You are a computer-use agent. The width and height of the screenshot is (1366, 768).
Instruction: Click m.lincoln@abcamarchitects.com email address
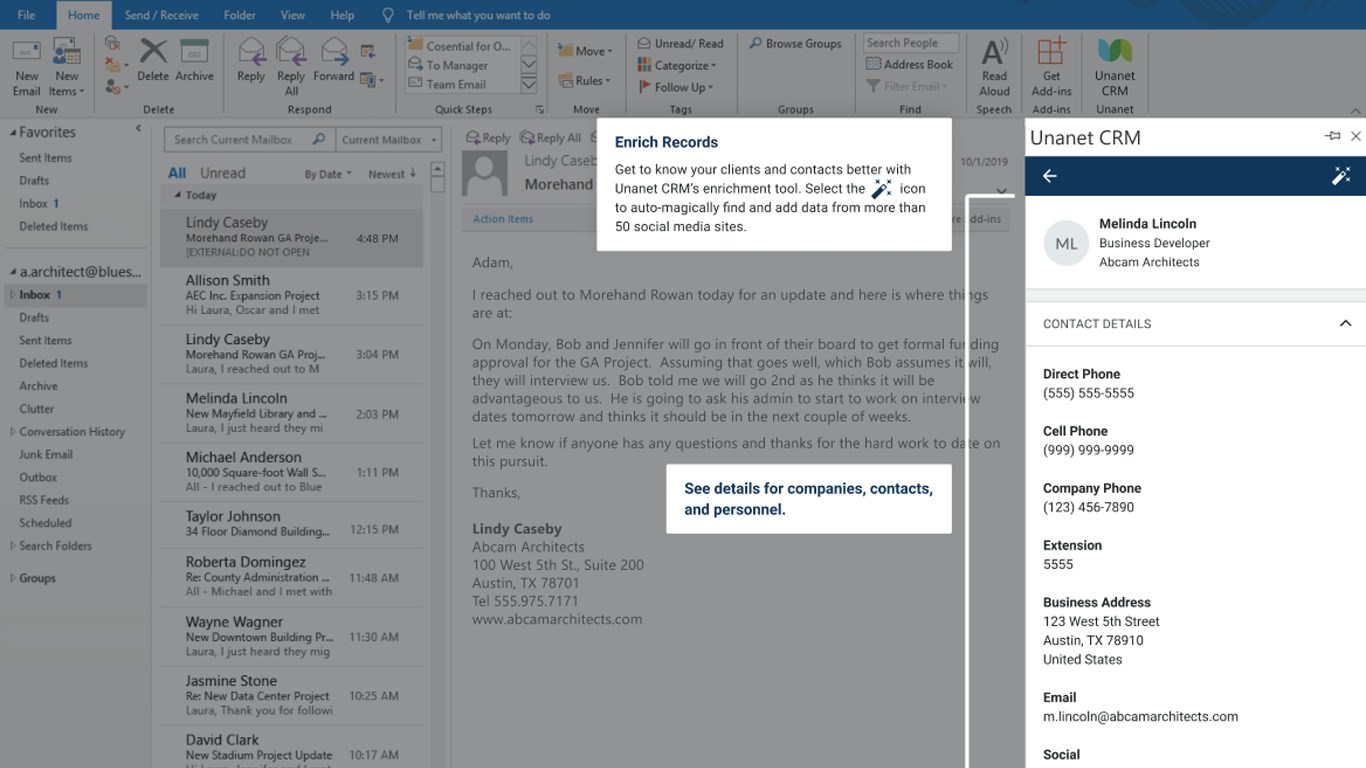(x=1140, y=716)
